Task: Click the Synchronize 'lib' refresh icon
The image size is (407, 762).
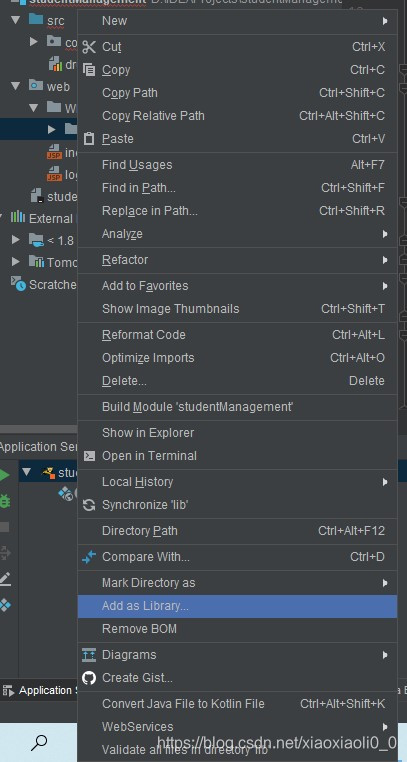Action: [89, 505]
